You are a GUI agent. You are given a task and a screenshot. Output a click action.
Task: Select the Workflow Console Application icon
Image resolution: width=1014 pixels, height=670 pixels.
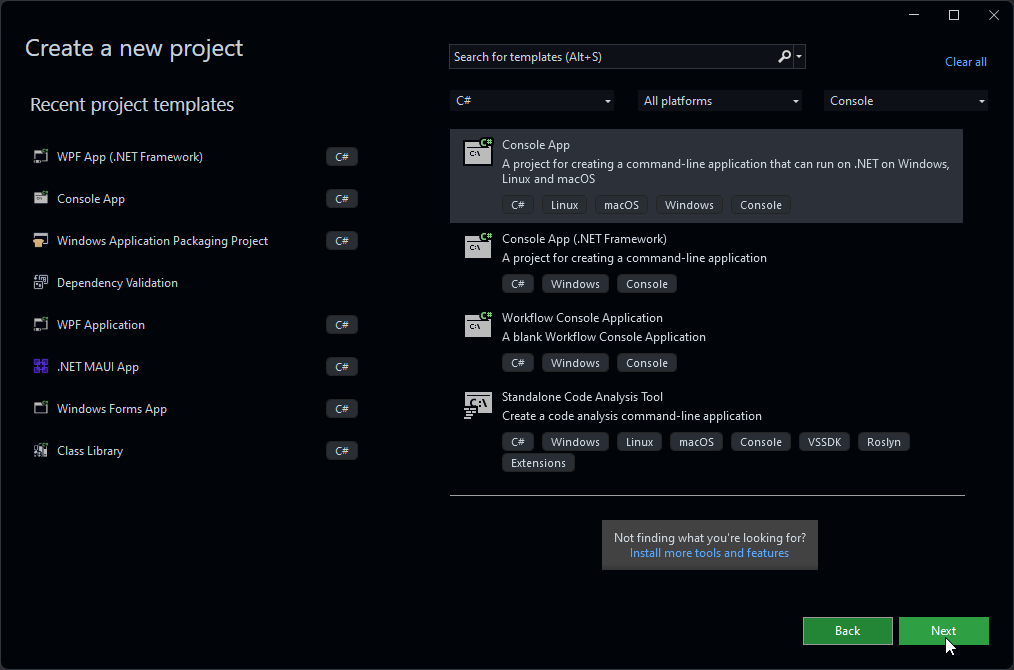477,325
